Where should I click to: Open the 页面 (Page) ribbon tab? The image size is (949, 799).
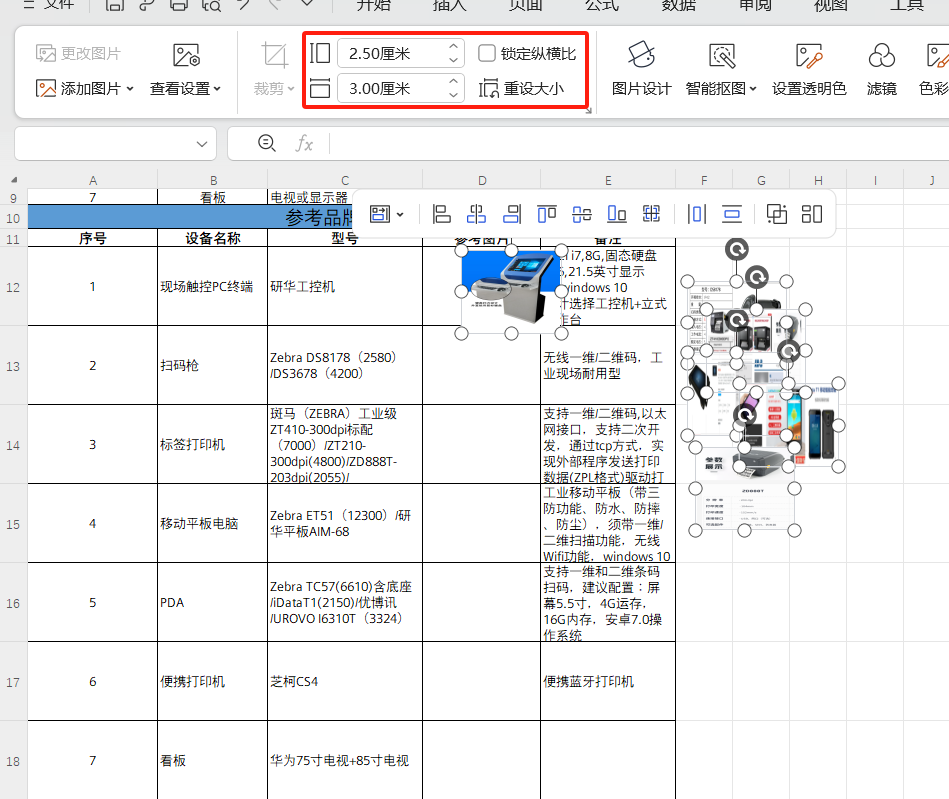pos(525,5)
